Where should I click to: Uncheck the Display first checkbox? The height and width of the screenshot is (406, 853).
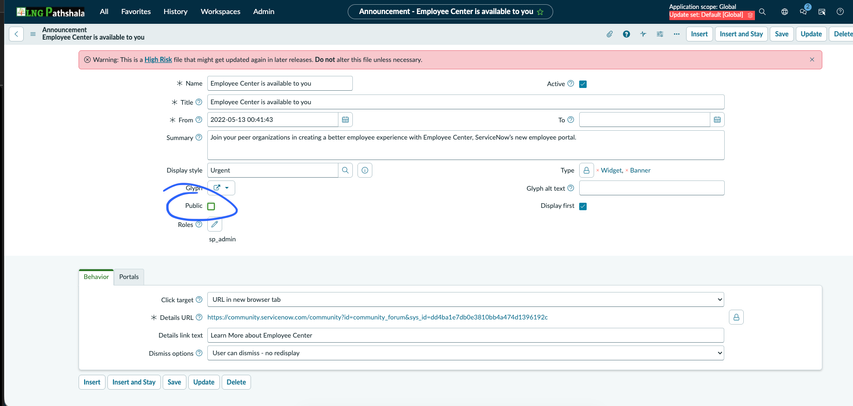point(583,206)
